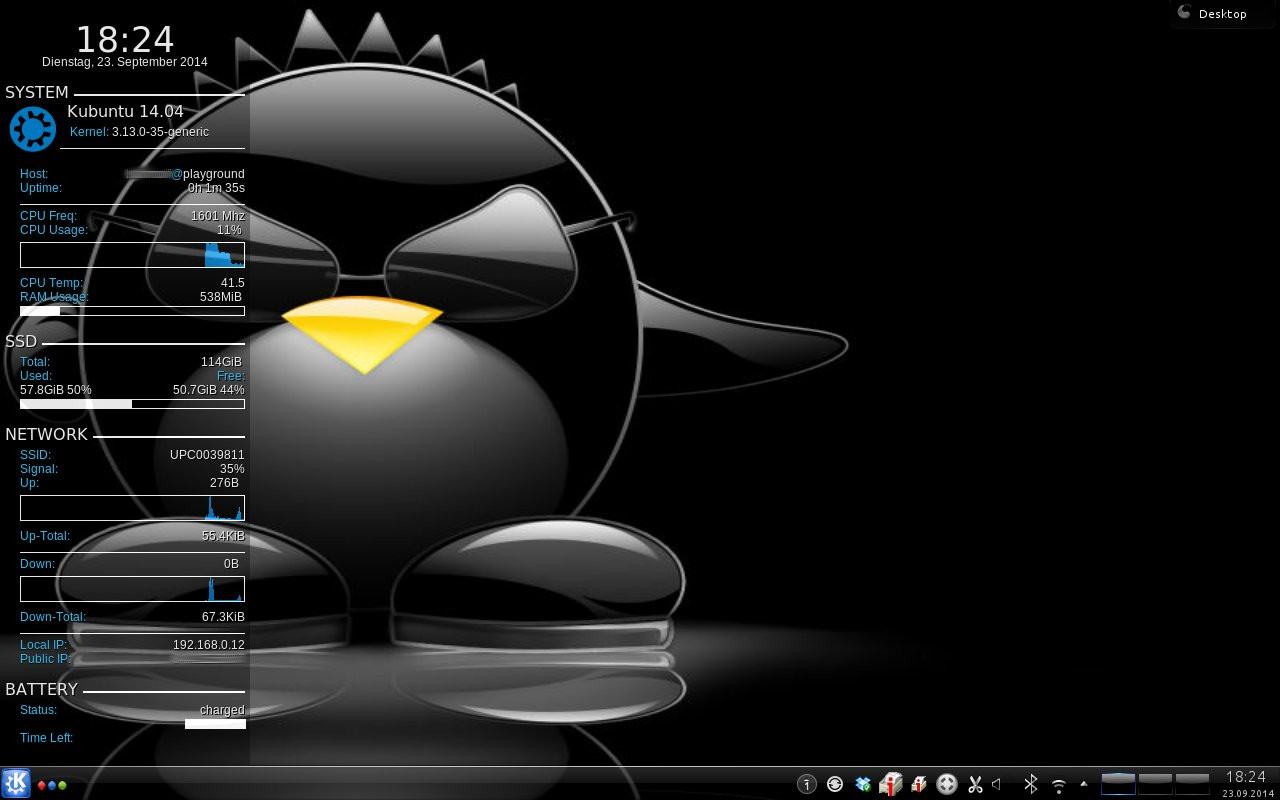Click the "Kubuntu 14.04" text
The width and height of the screenshot is (1280, 800).
click(x=125, y=111)
